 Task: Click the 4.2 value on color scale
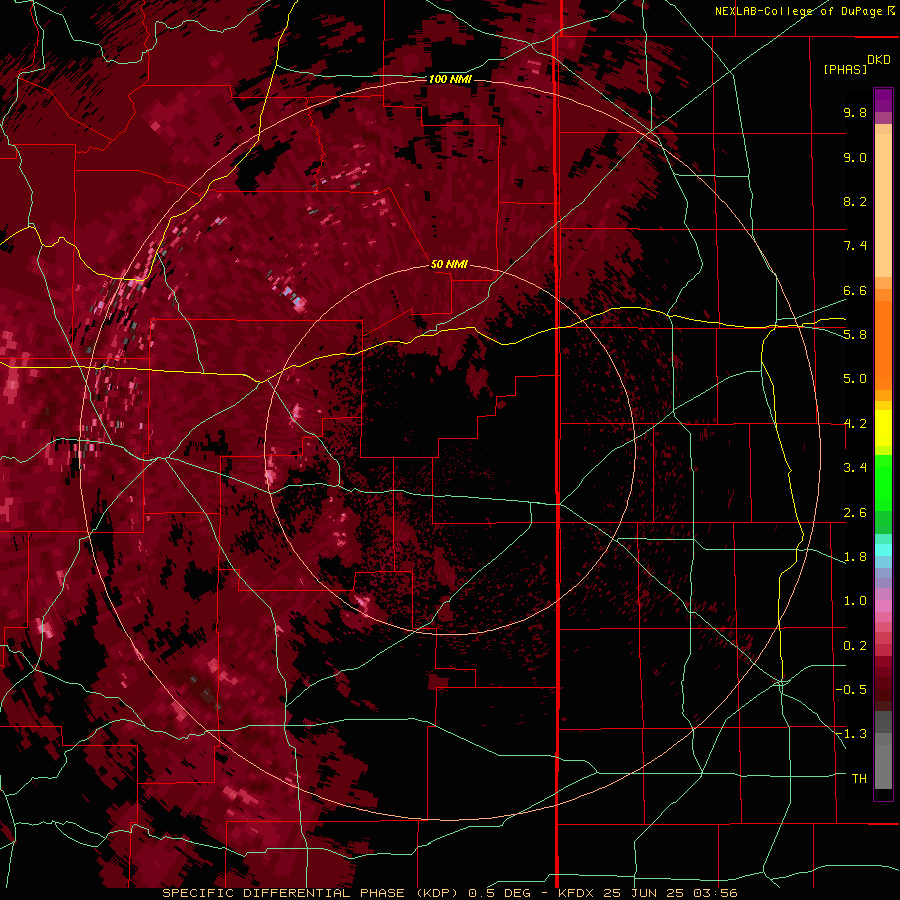[x=855, y=424]
